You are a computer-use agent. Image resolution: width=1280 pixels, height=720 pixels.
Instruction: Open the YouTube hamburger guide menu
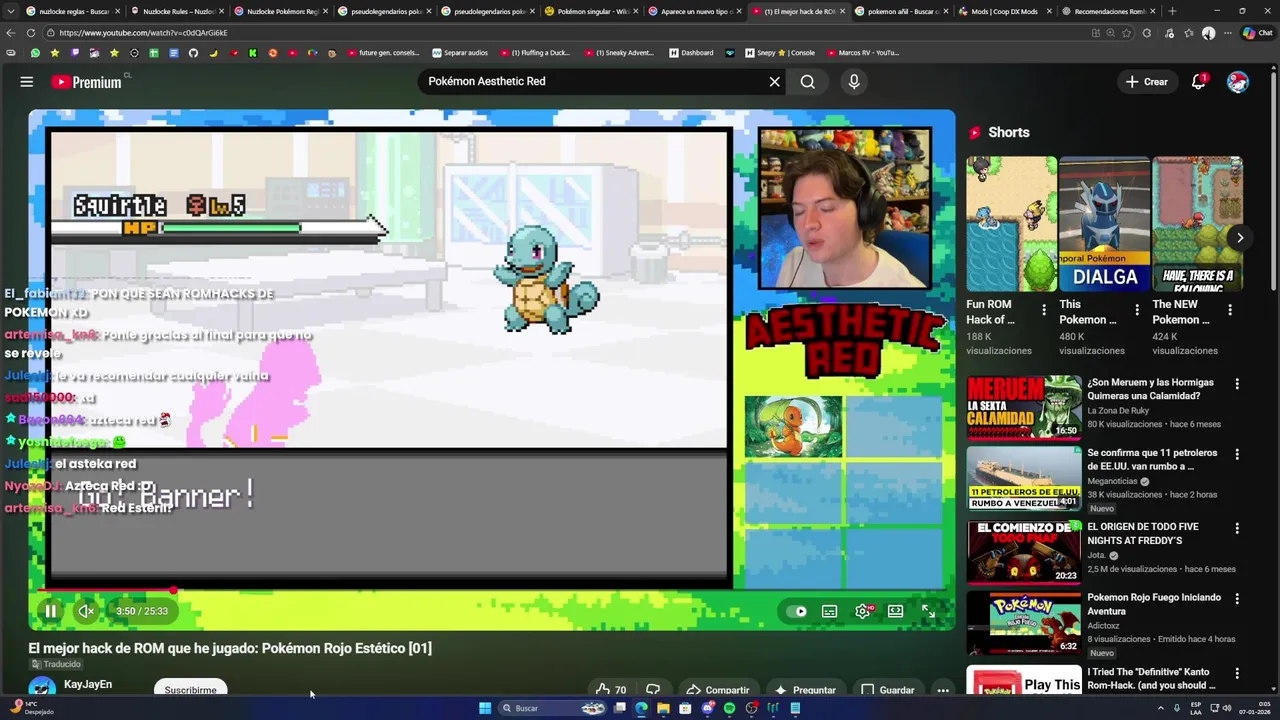(x=27, y=82)
